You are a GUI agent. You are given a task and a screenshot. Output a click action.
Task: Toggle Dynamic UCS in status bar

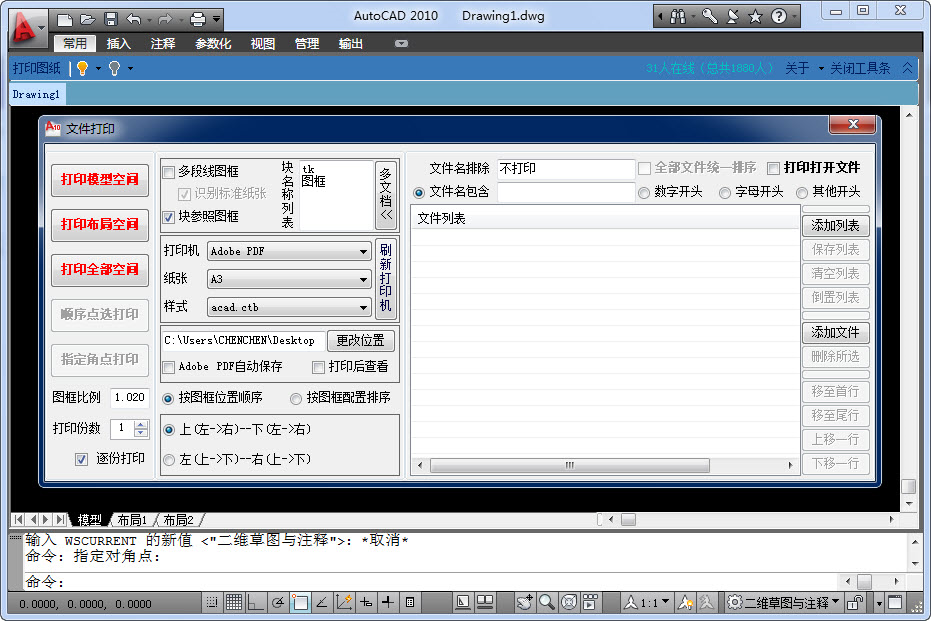(344, 603)
